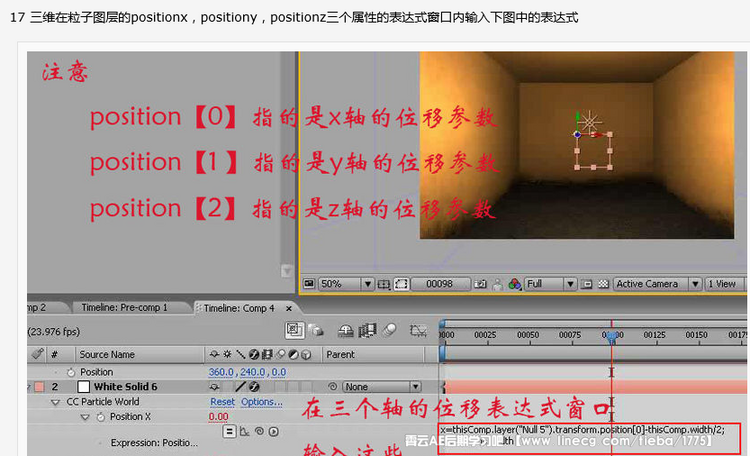Click the collapse transformations column header icon
The height and width of the screenshot is (456, 750).
point(227,355)
